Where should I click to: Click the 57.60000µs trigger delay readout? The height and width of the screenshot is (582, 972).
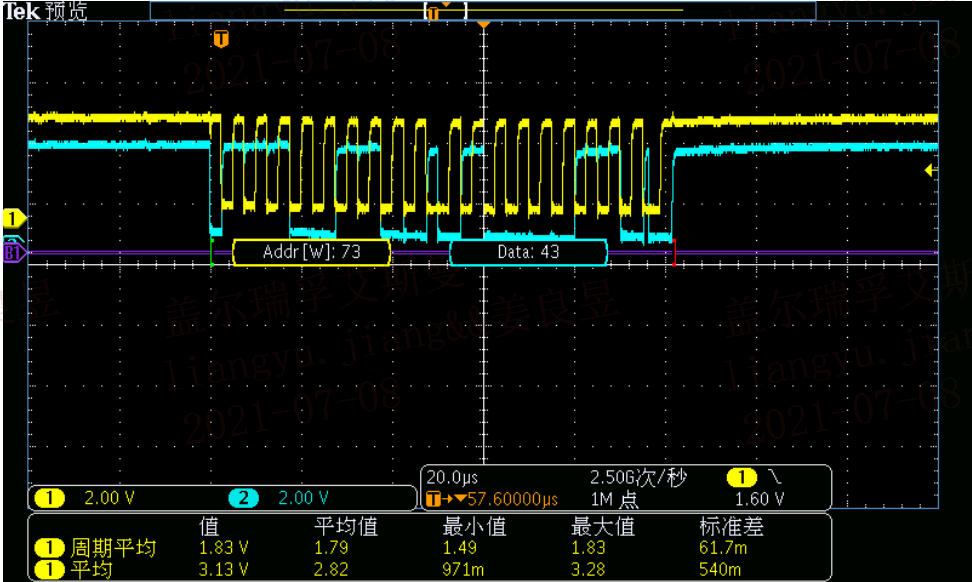click(512, 499)
